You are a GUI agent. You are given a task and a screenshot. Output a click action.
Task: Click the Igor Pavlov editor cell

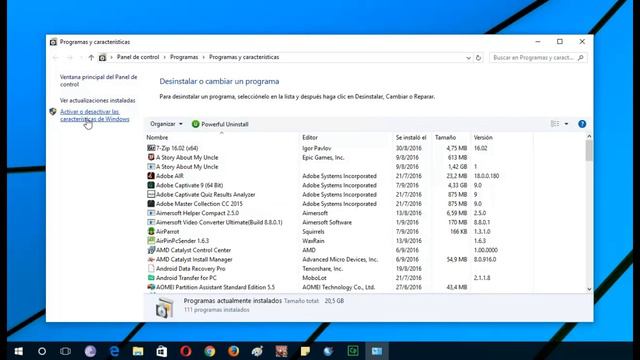coord(317,148)
